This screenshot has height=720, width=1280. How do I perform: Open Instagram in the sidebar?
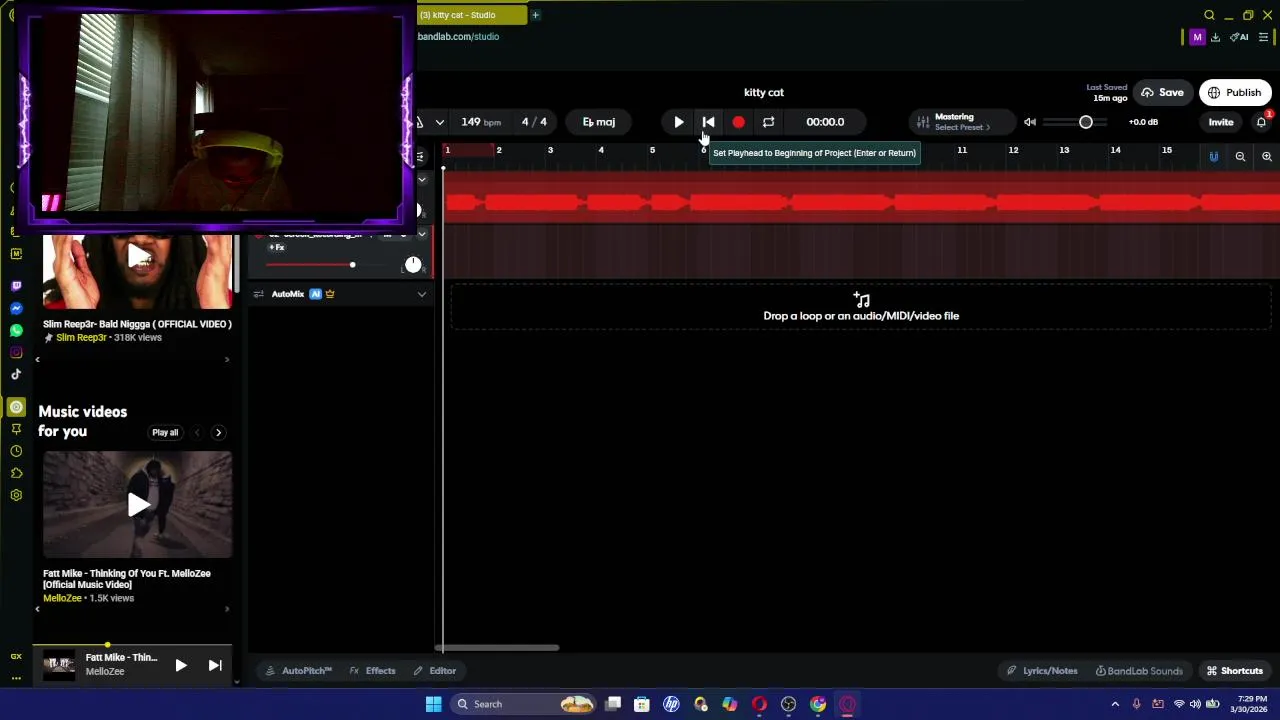[16, 352]
